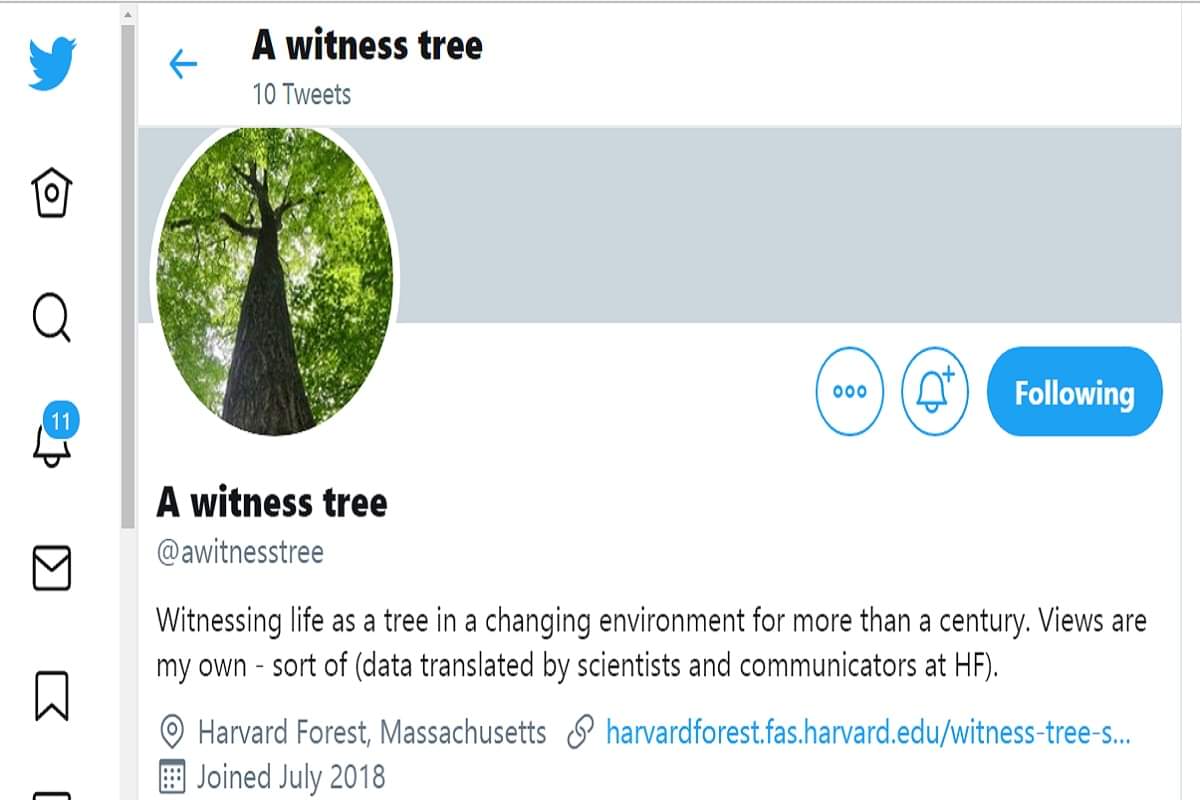Open Notifications showing 11 alerts
This screenshot has height=800, width=1200.
click(51, 443)
